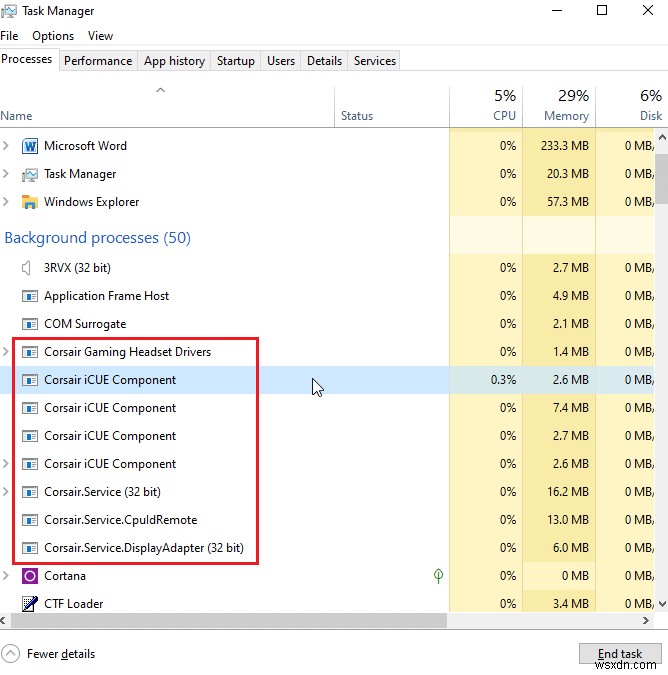Click the purple Cortana icon
This screenshot has width=668, height=675.
[30, 576]
